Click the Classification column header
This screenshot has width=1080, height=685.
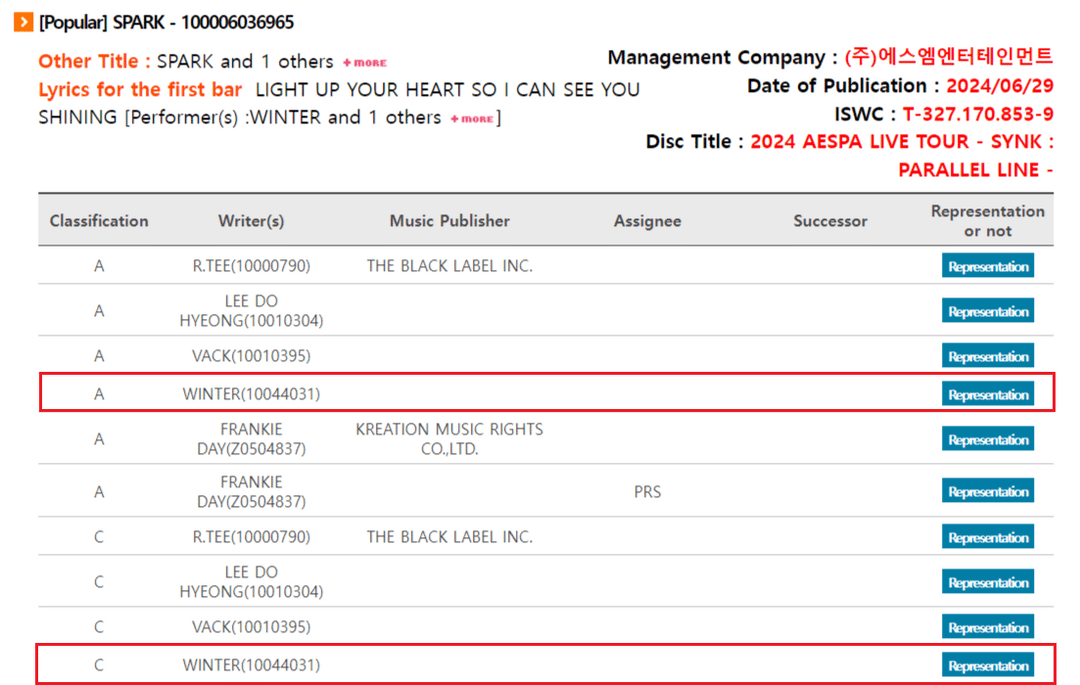point(99,221)
